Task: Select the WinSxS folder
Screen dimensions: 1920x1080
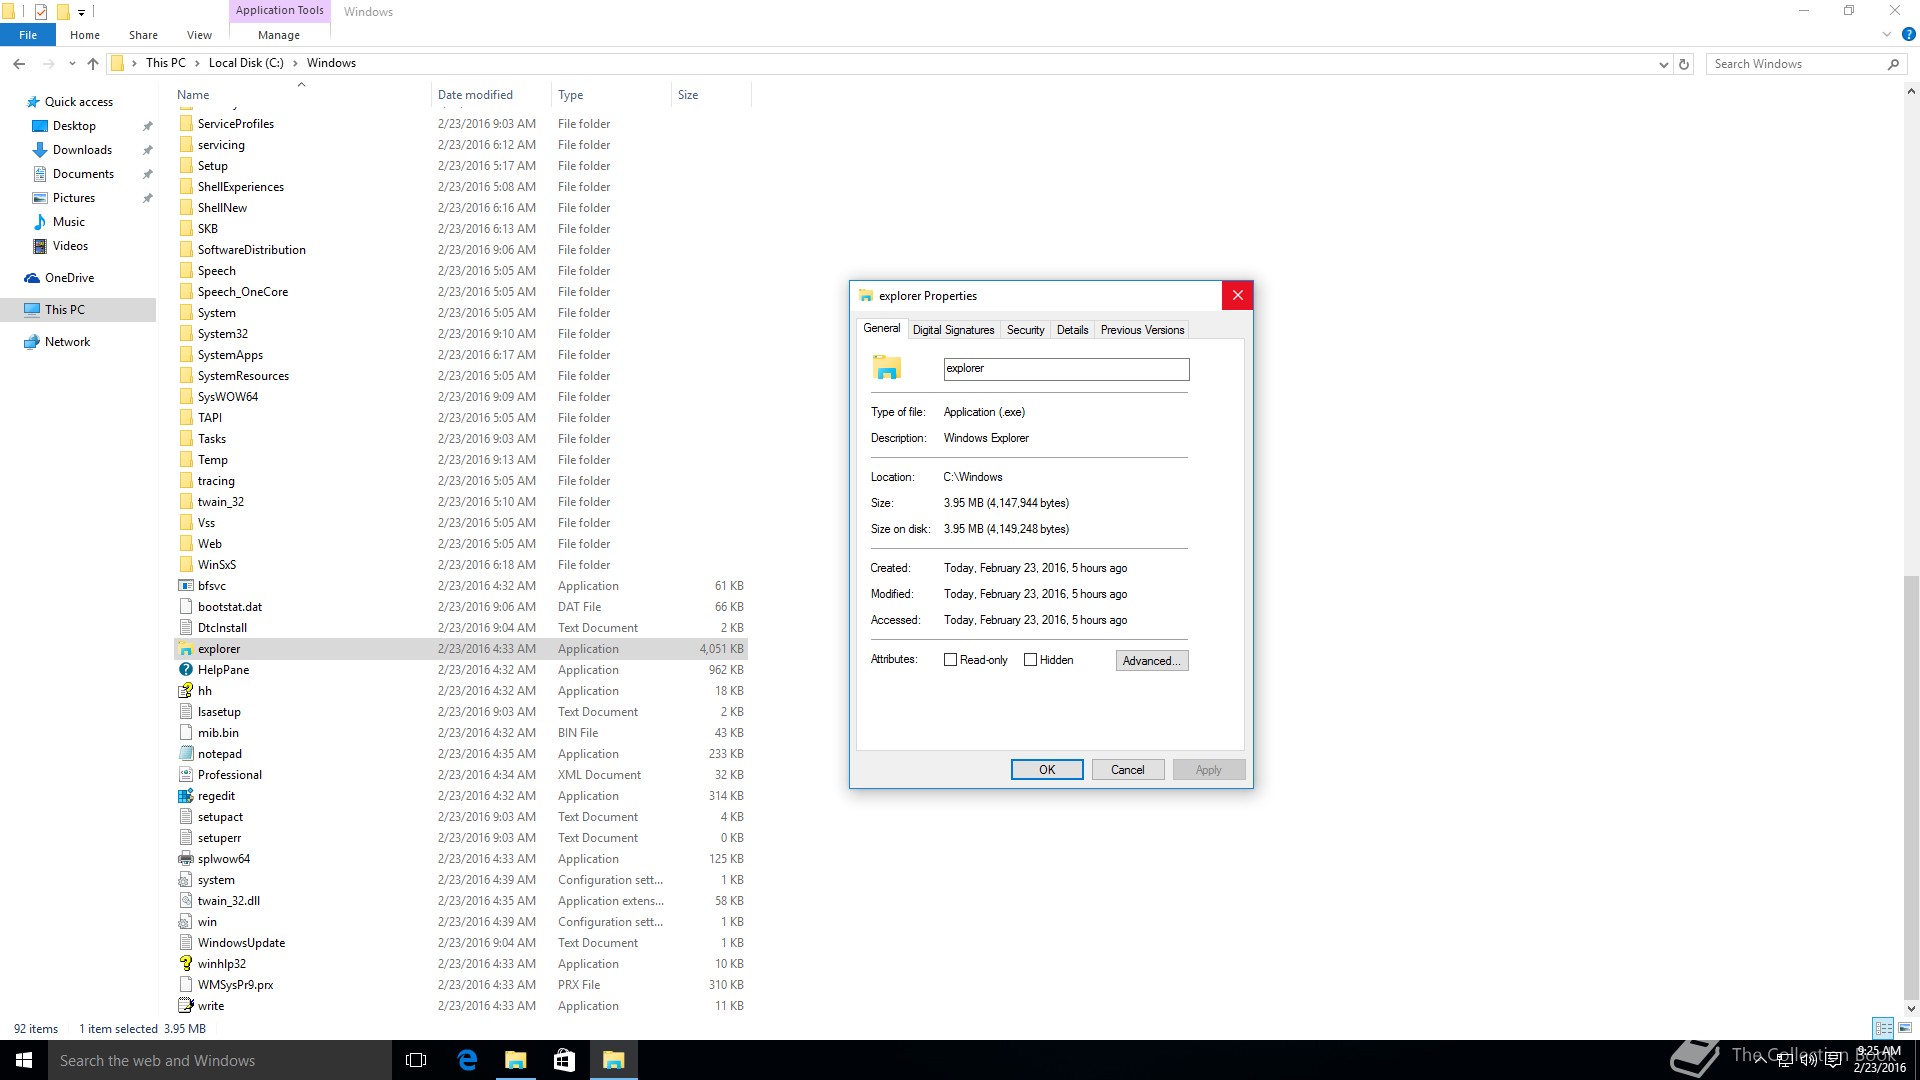Action: tap(460, 565)
